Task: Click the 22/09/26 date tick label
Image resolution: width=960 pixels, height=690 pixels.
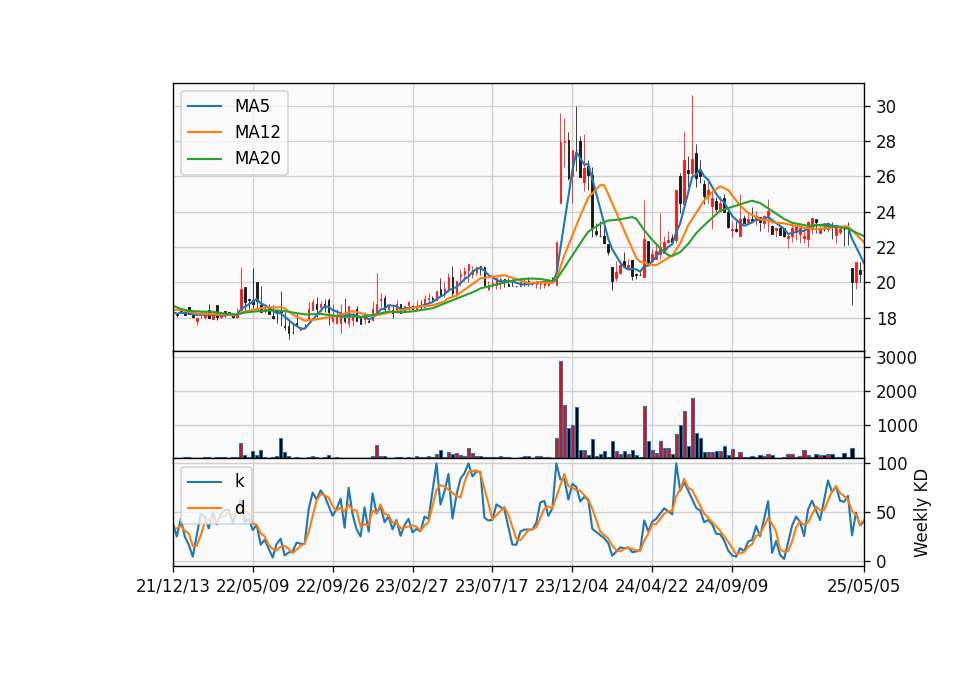Action: (332, 586)
